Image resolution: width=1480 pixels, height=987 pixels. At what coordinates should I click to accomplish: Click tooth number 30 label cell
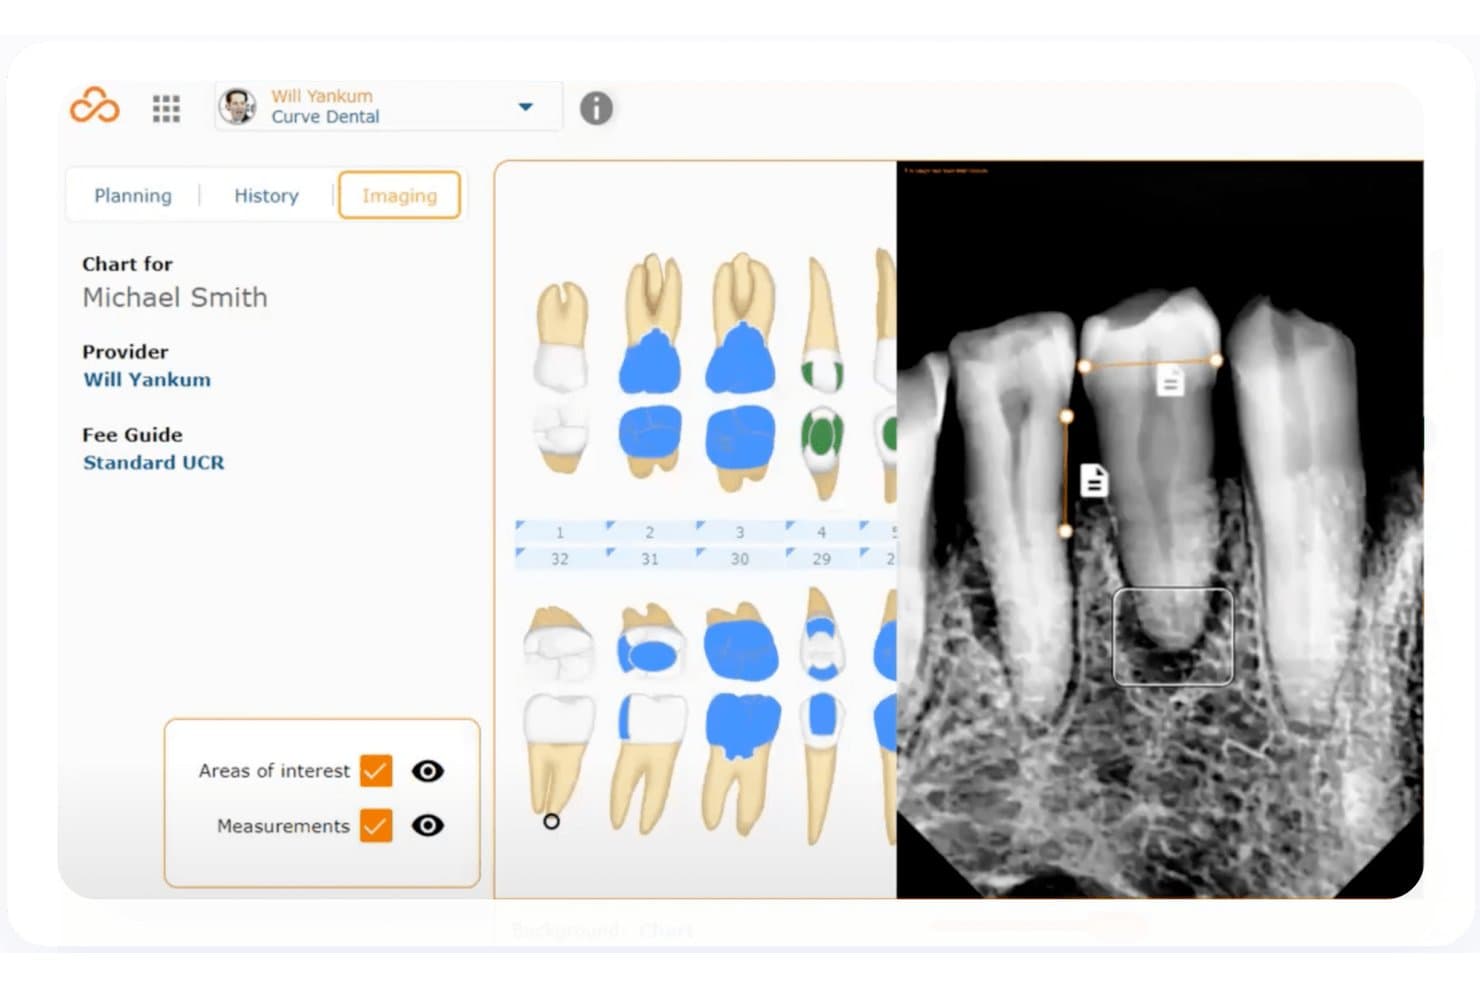[740, 559]
